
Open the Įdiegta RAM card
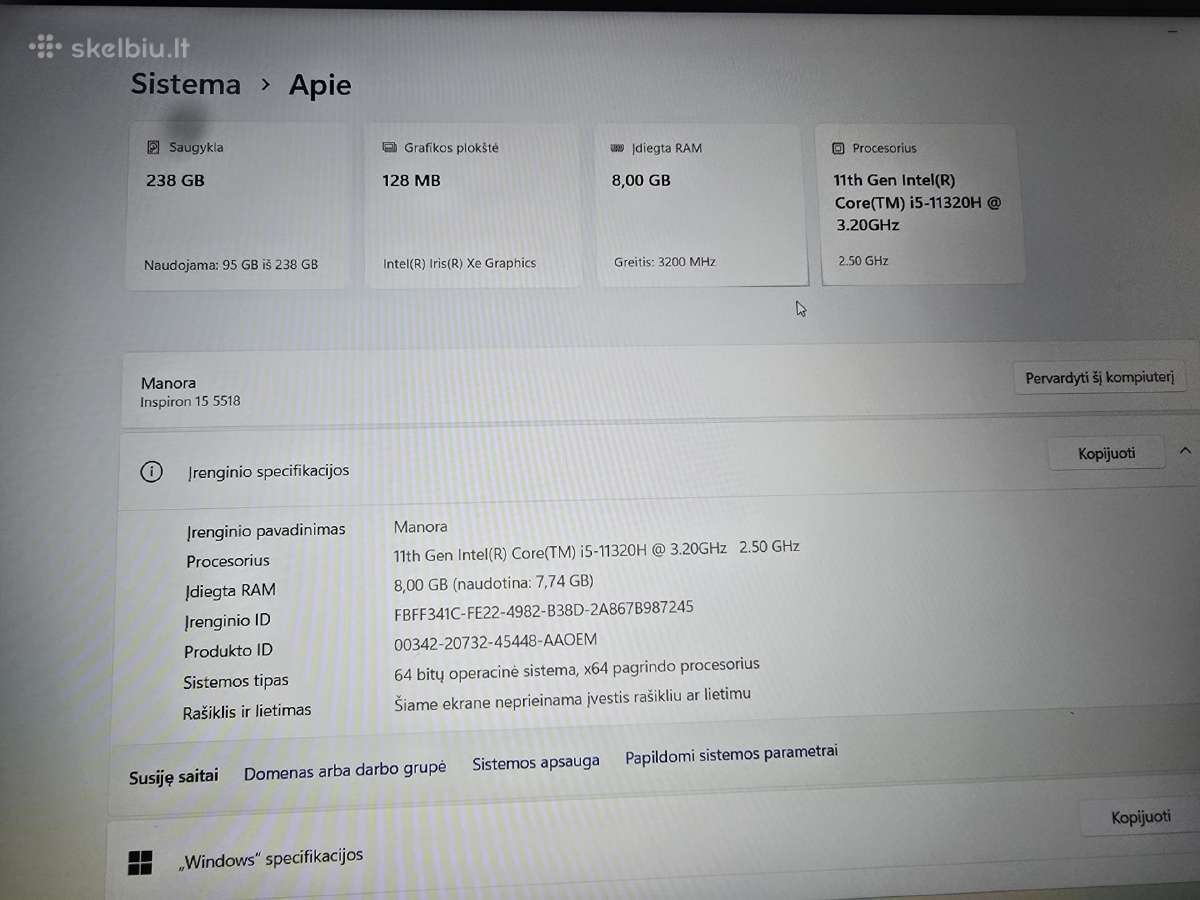pos(701,206)
